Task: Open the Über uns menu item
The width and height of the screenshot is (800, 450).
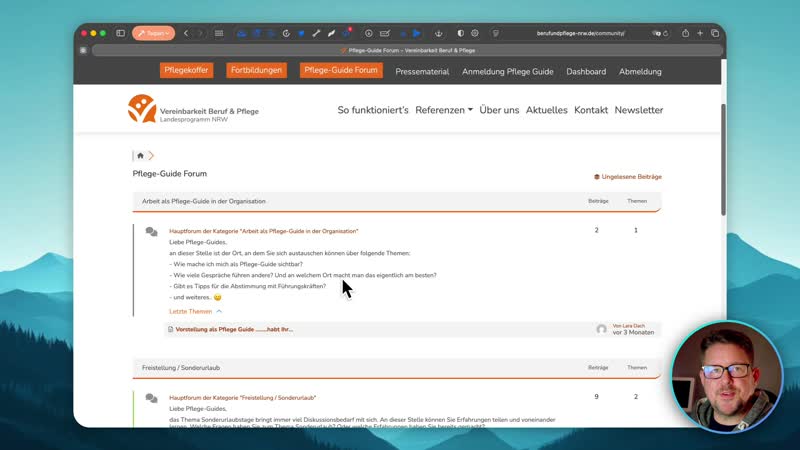Action: pyautogui.click(x=499, y=110)
